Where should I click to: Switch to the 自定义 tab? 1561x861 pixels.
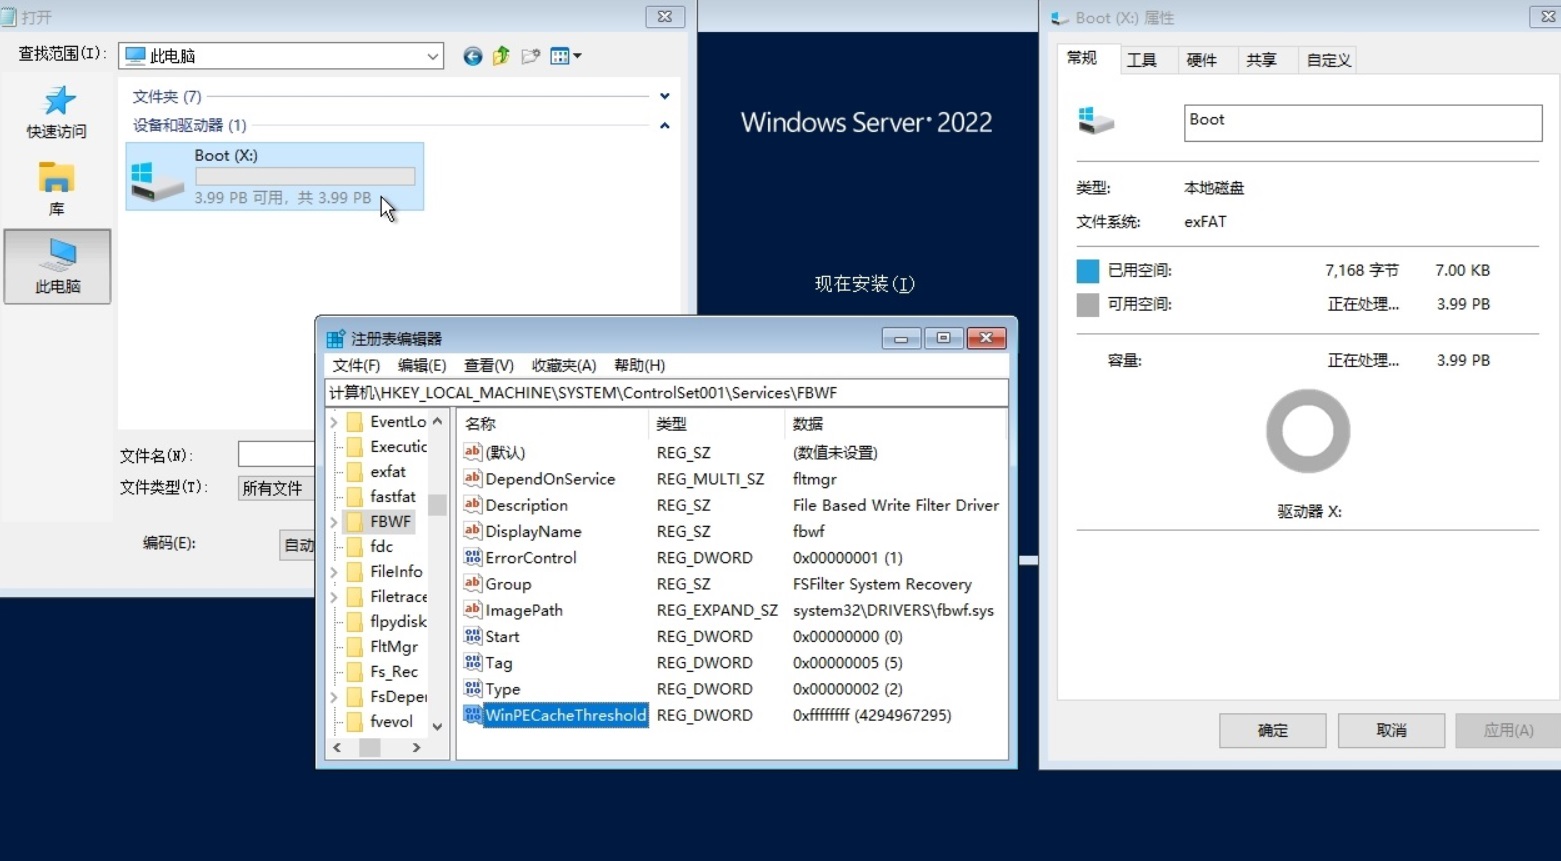pyautogui.click(x=1329, y=60)
